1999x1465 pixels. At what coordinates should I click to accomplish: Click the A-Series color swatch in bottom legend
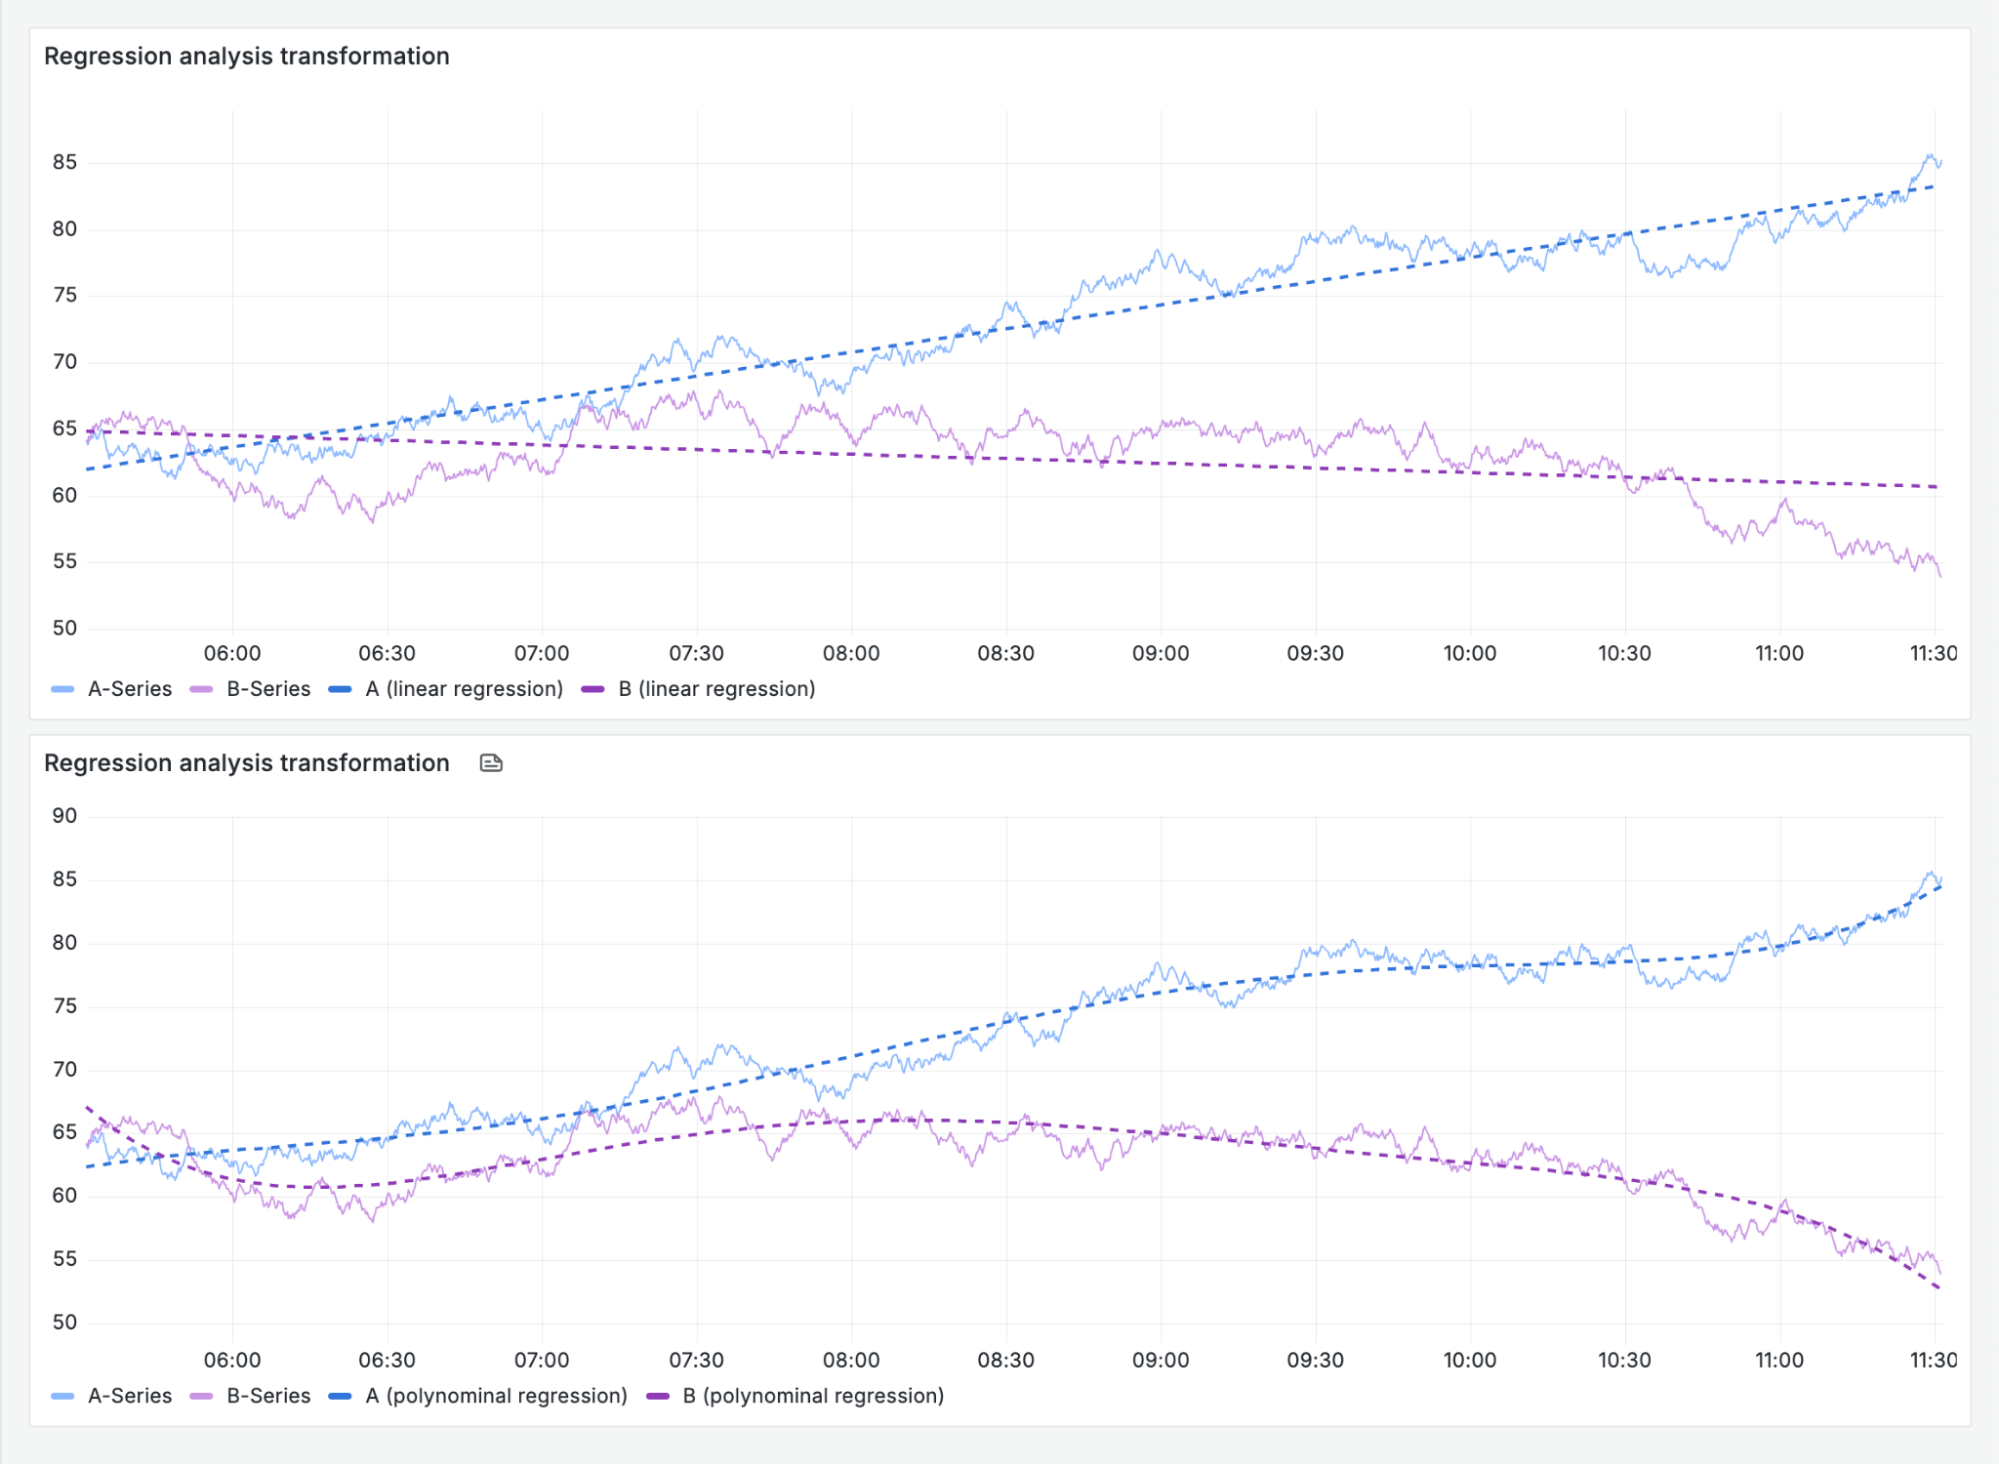[x=62, y=1395]
